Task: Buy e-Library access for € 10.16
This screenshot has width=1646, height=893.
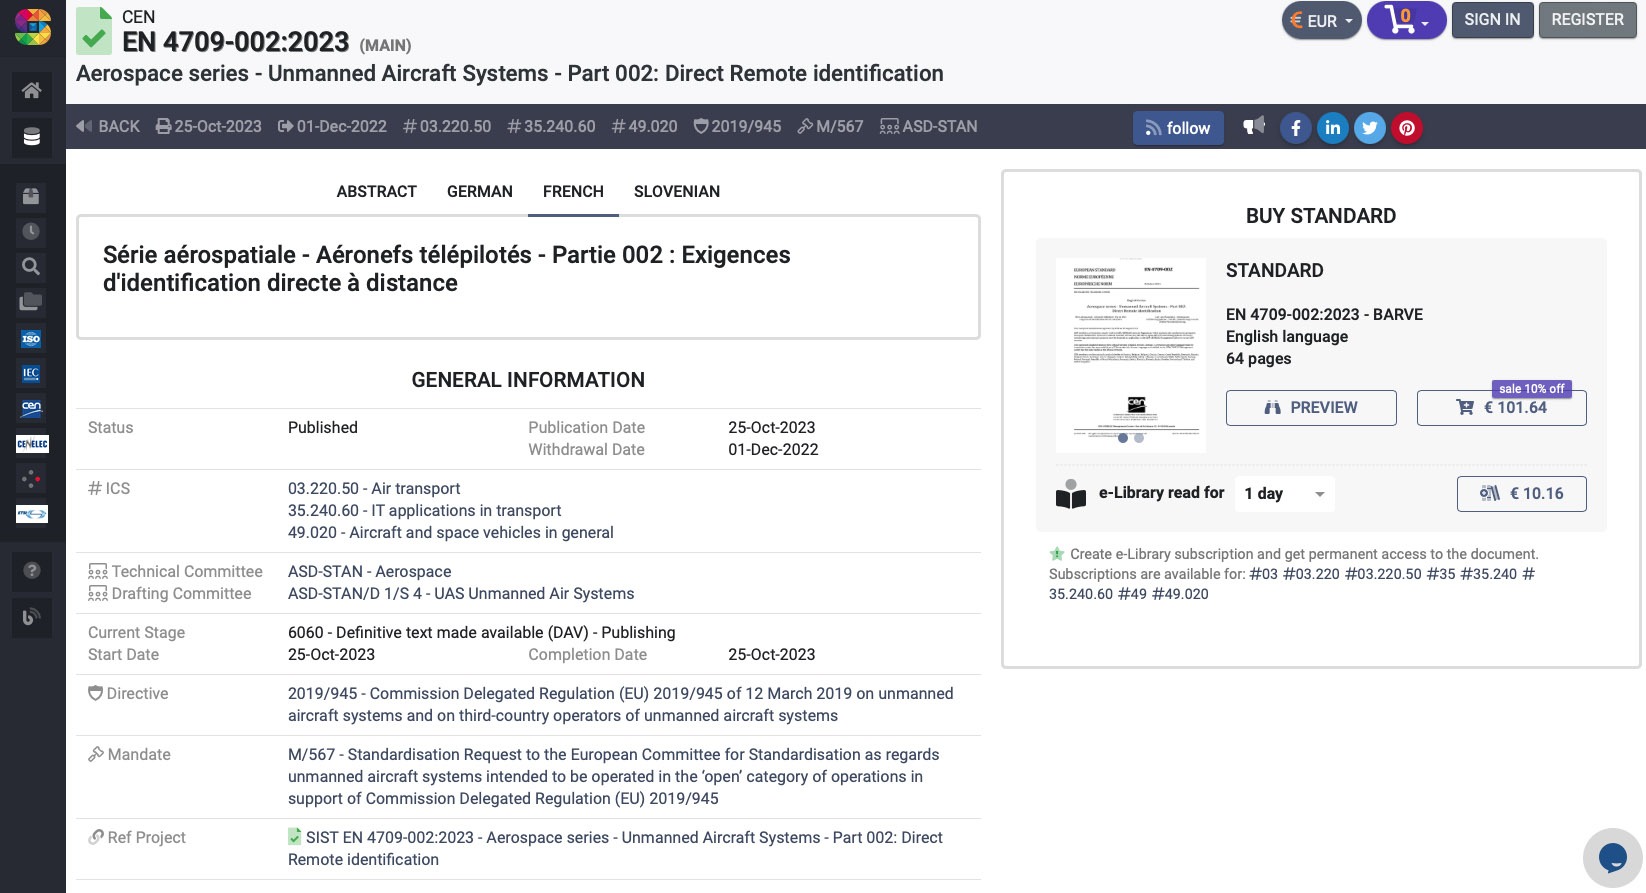Action: [1521, 494]
